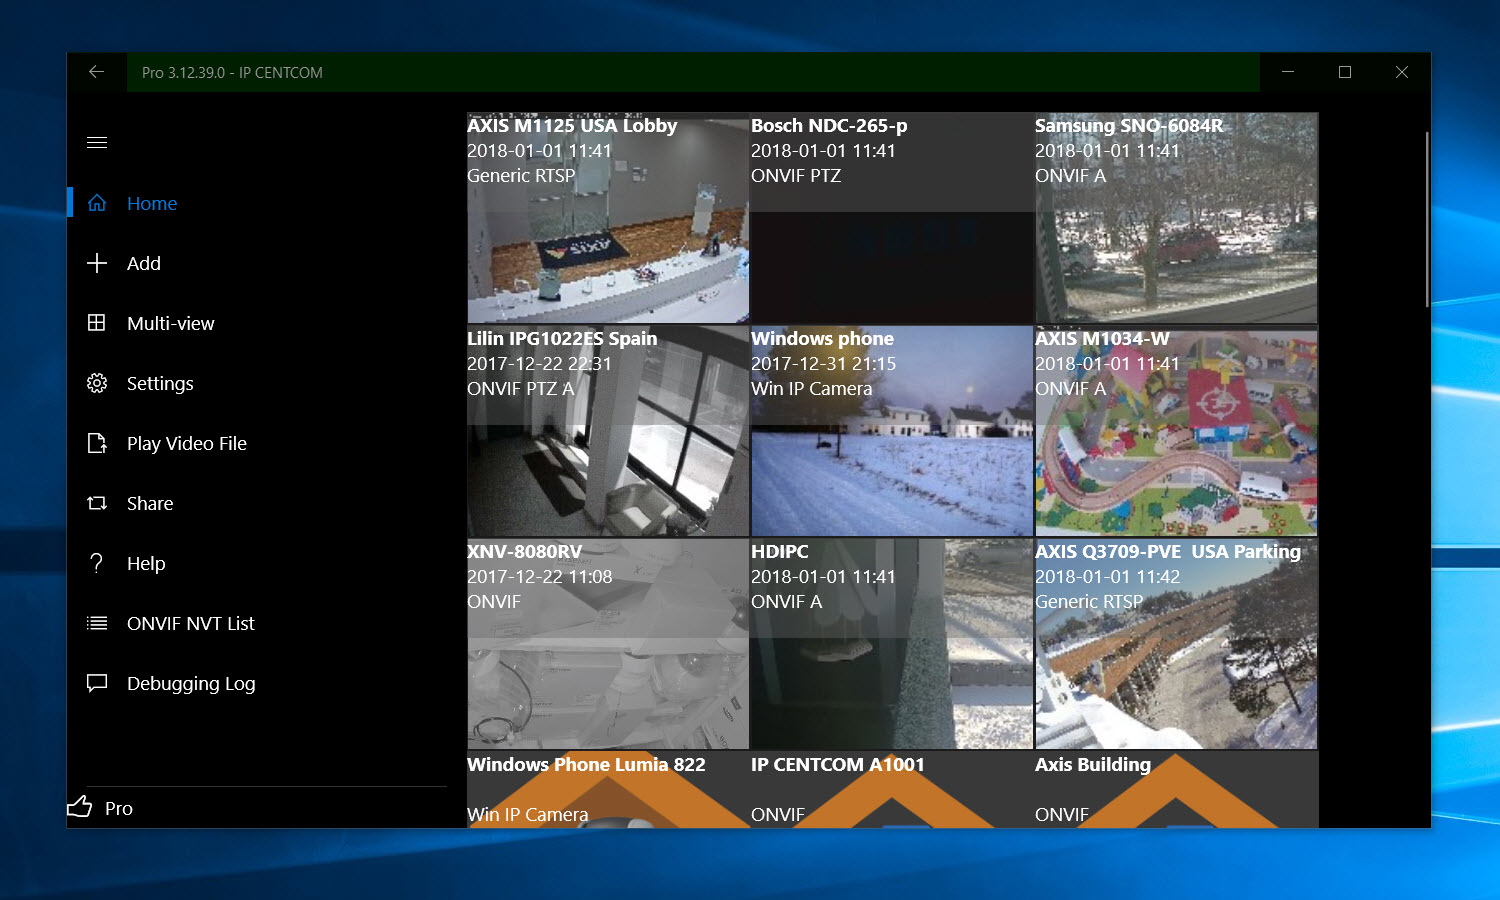Viewport: 1500px width, 900px height.
Task: Select the Pro label at bottom
Action: coord(119,808)
